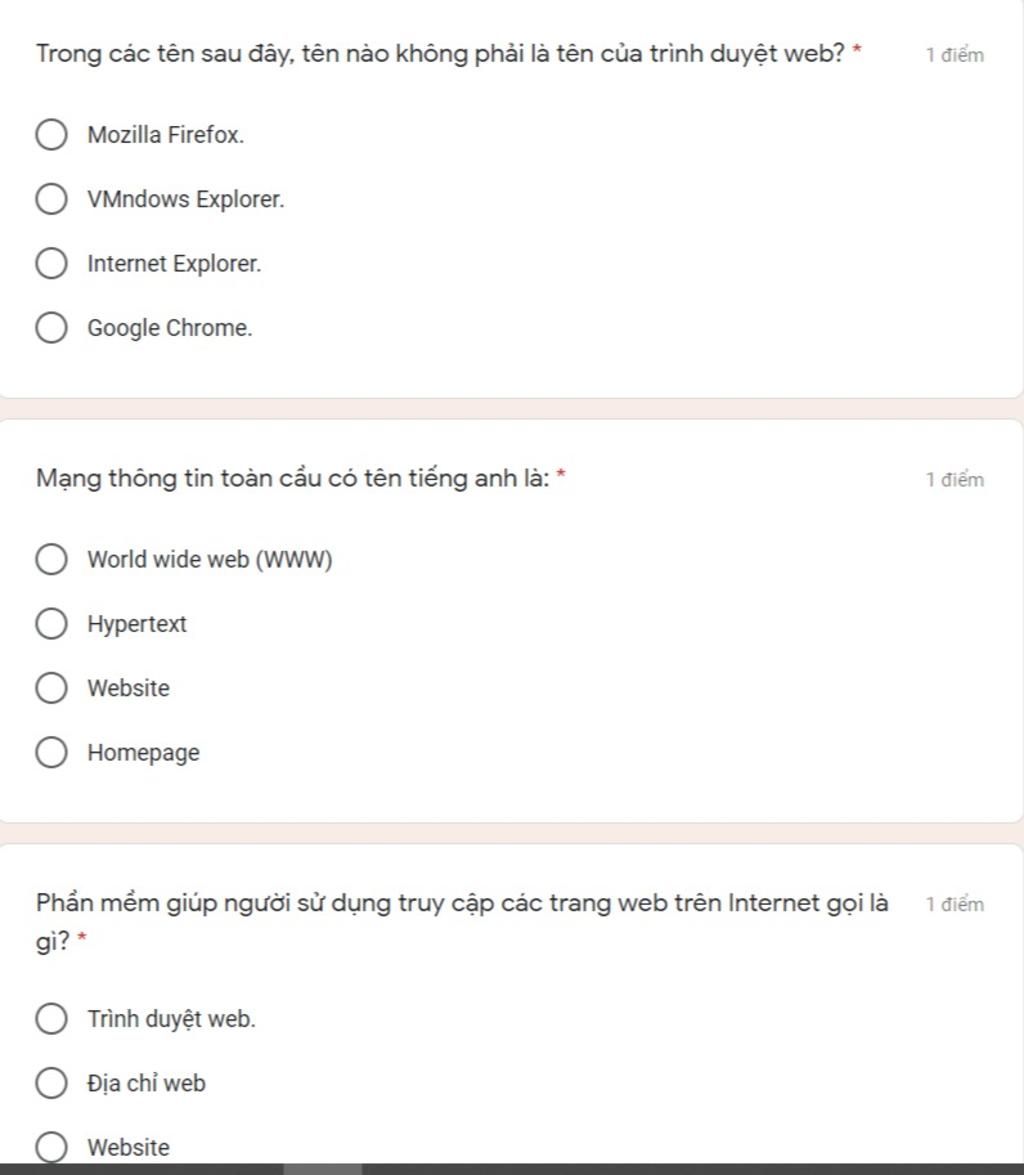
Task: Pick the Internet Explorer radio button
Action: click(52, 264)
